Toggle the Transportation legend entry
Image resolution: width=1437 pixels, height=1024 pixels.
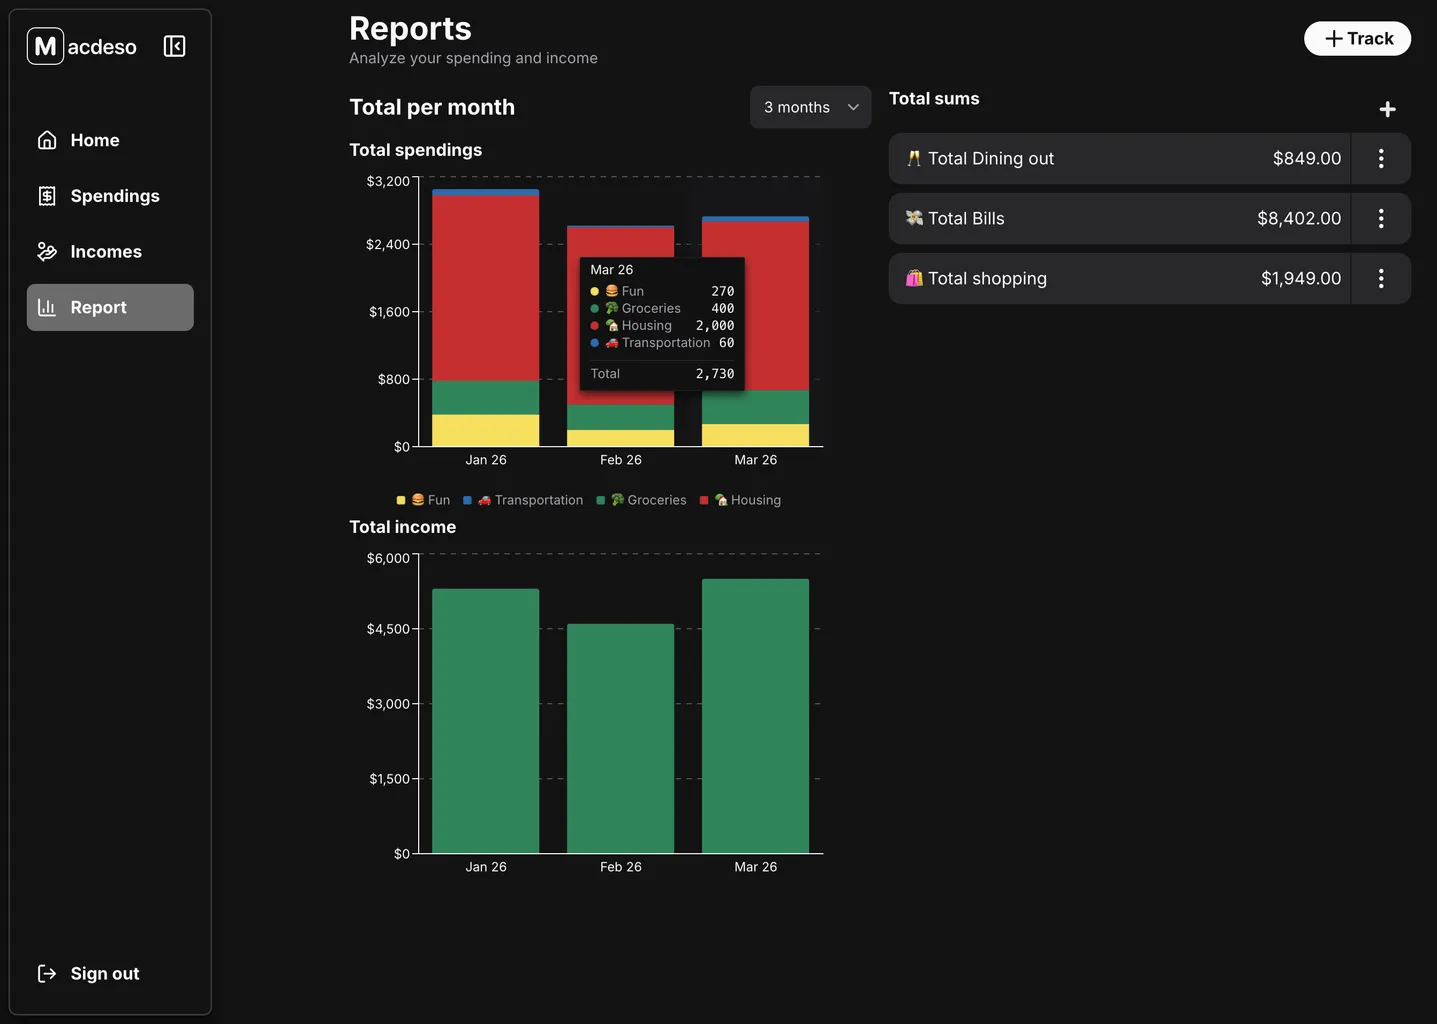[523, 500]
